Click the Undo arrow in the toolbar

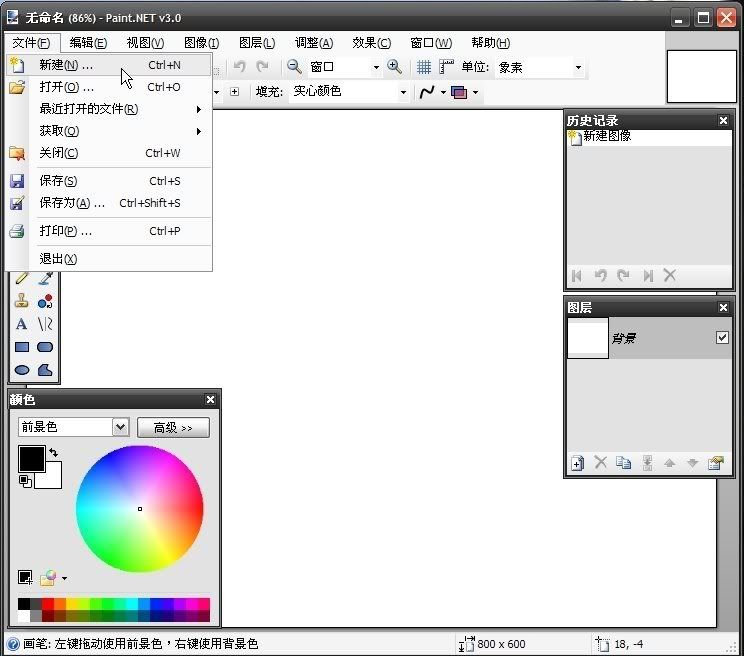(x=240, y=67)
